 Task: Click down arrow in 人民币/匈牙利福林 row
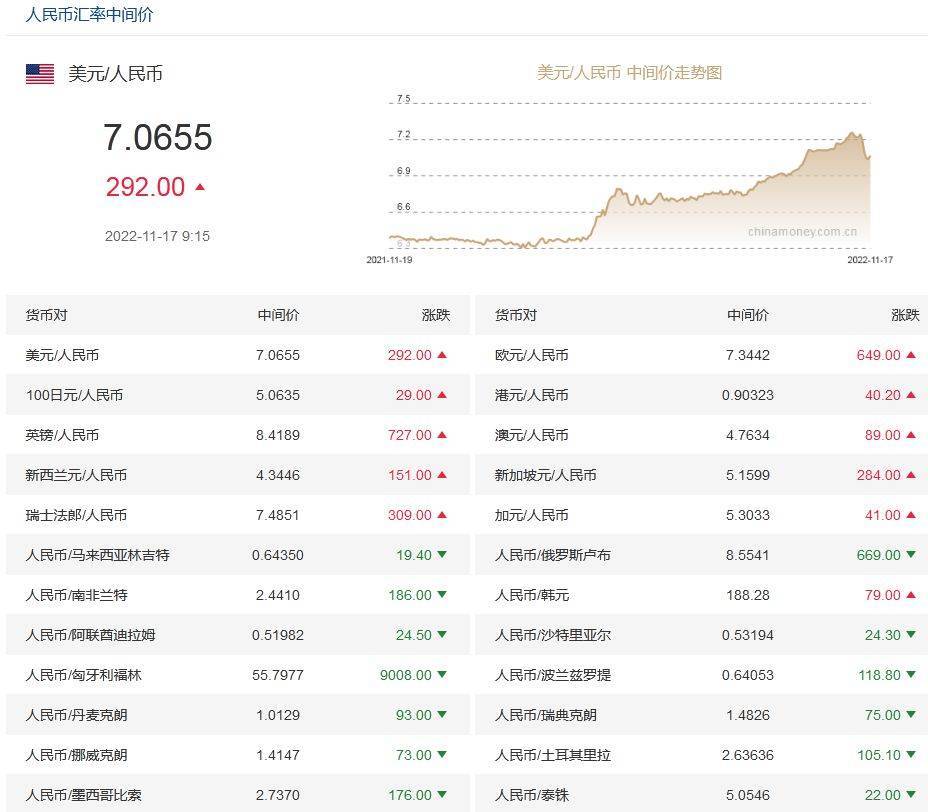[442, 675]
